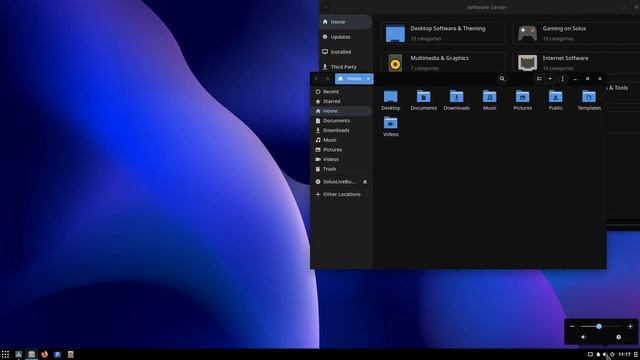Switch to Home tab in Software Center
Image resolution: width=640 pixels, height=360 pixels.
(x=345, y=22)
